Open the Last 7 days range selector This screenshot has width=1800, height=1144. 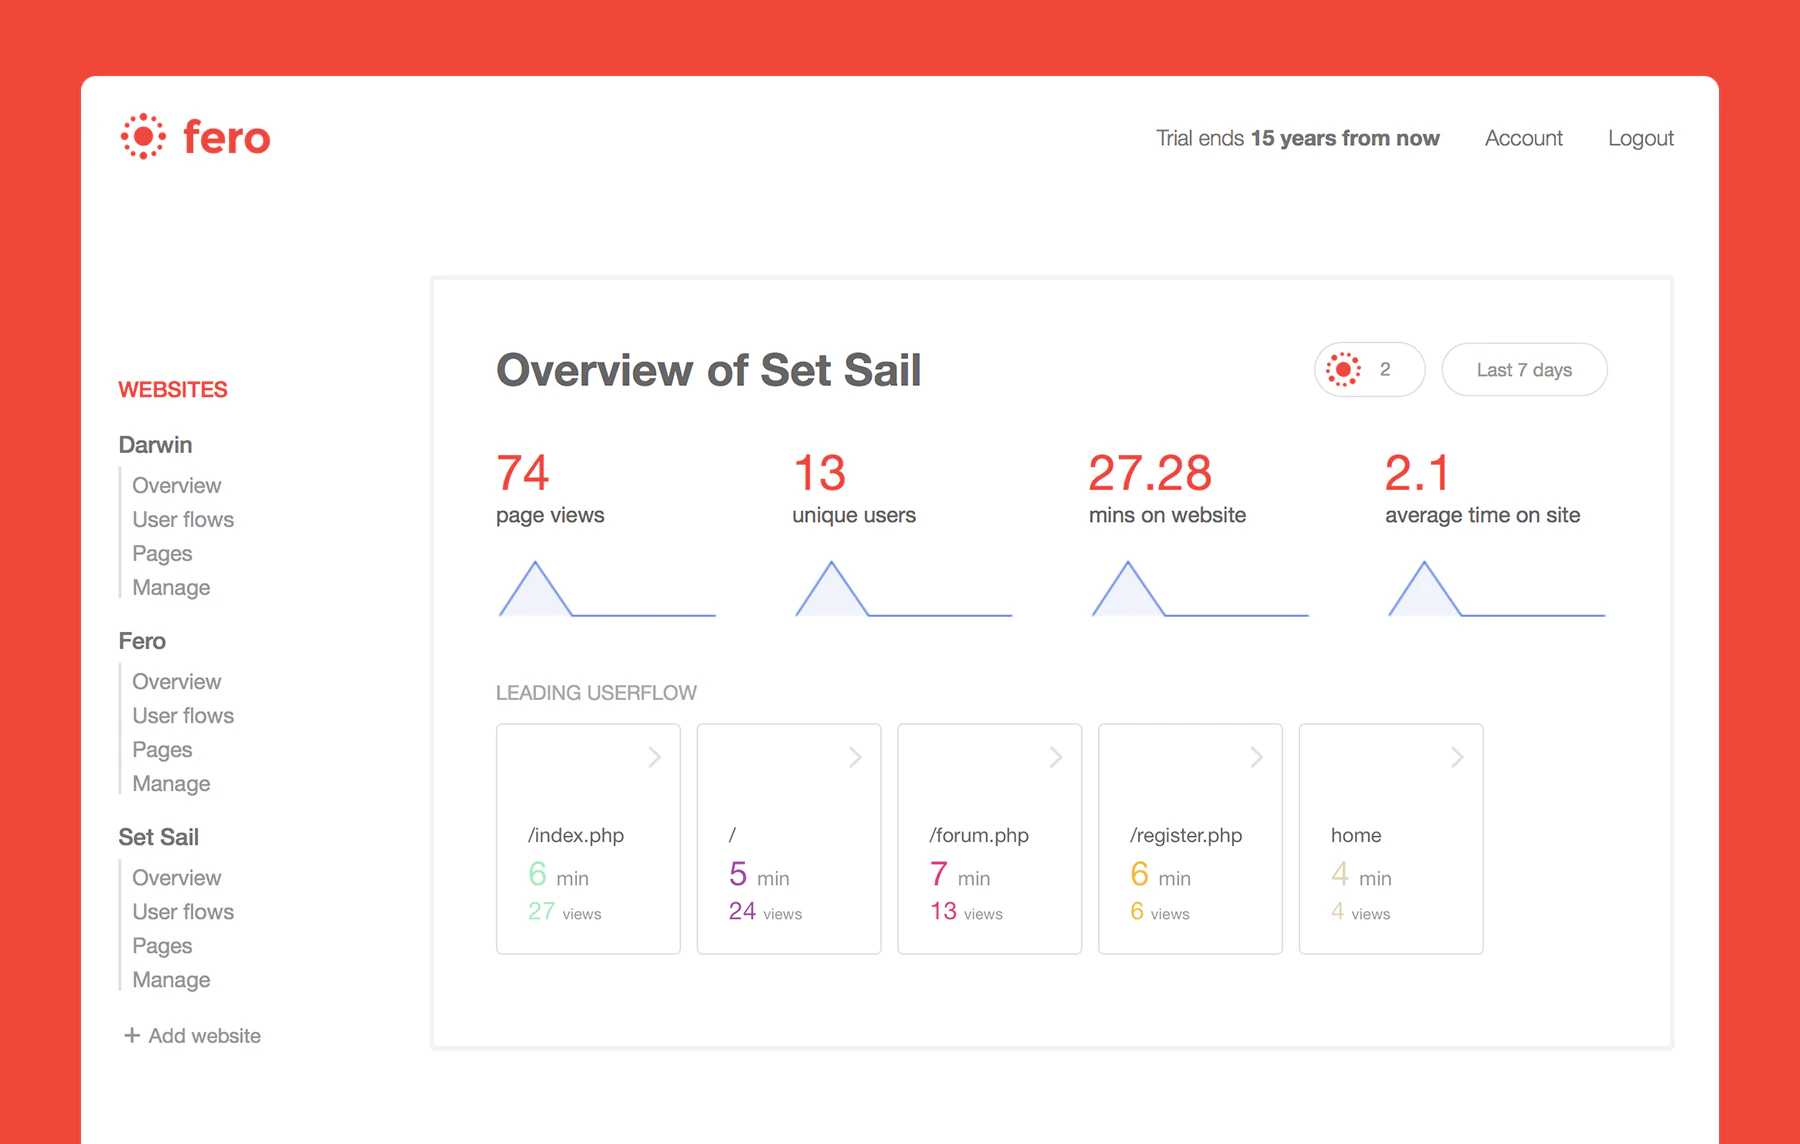pyautogui.click(x=1524, y=370)
